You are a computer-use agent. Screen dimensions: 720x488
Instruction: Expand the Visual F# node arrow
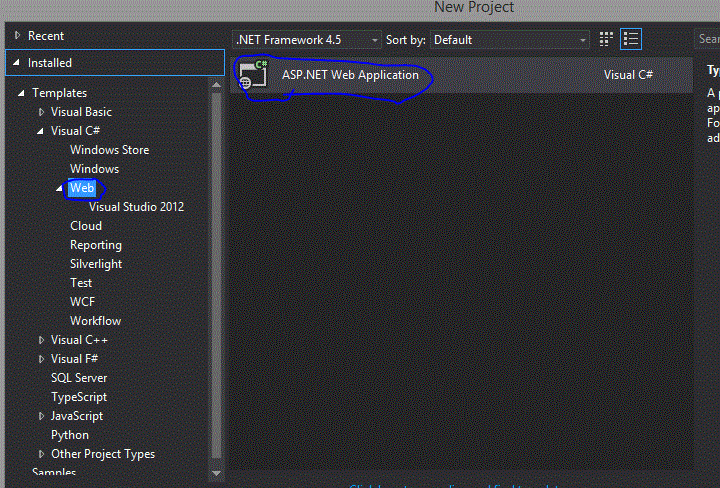[x=41, y=359]
